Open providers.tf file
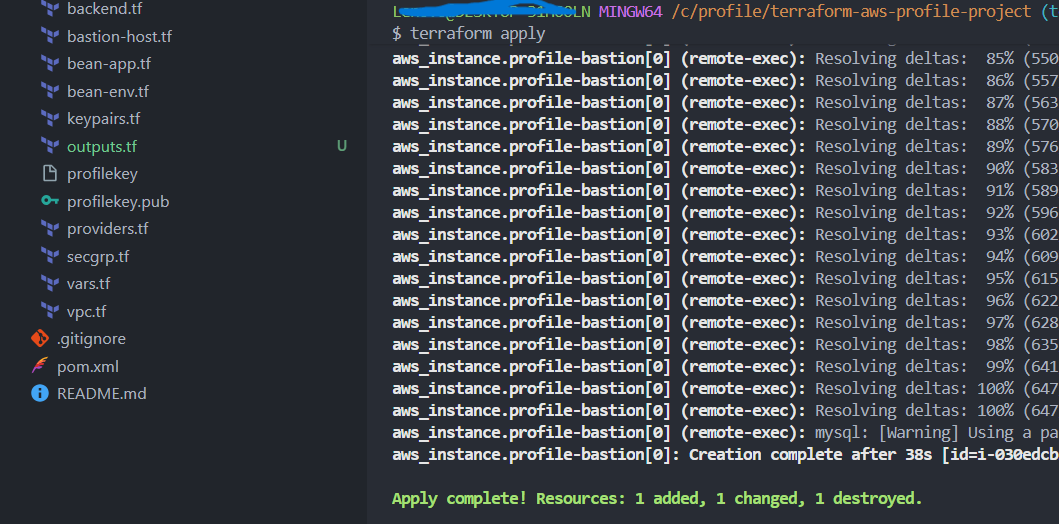 tap(107, 229)
